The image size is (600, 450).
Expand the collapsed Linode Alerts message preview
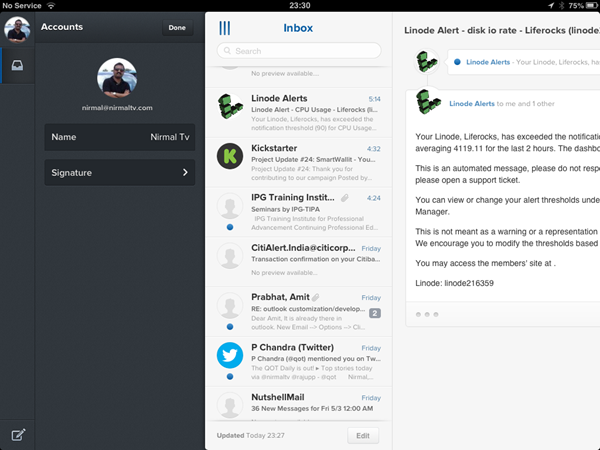(523, 62)
